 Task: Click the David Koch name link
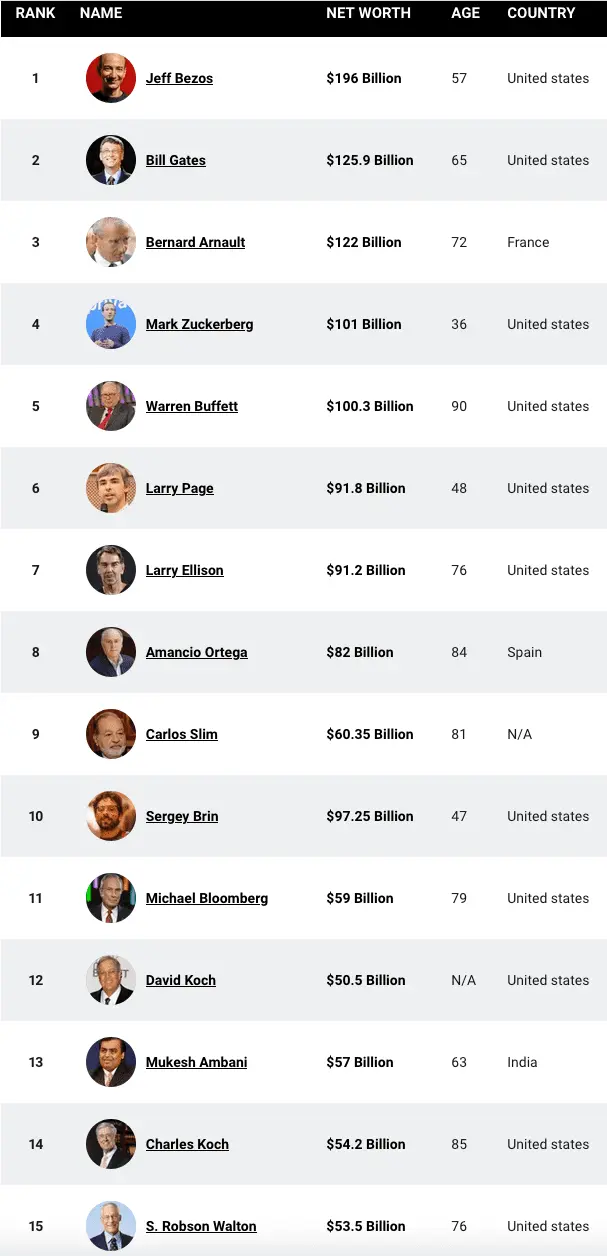coord(181,980)
